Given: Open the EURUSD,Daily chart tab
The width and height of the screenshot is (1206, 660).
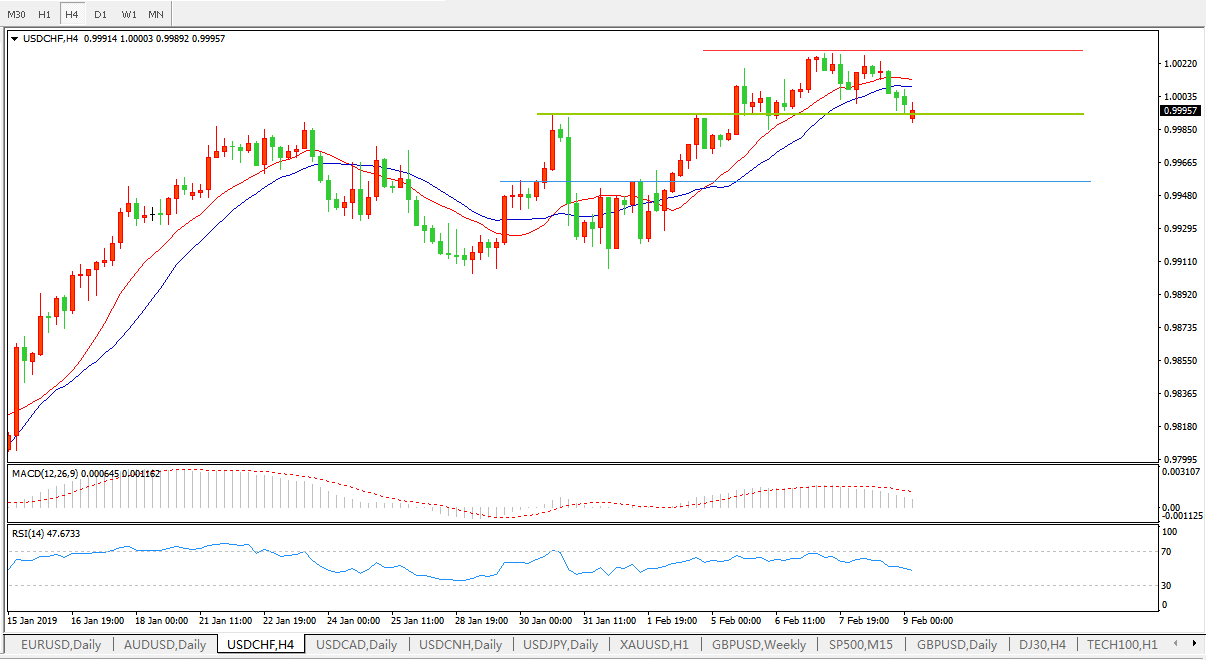Looking at the screenshot, I should (x=61, y=645).
